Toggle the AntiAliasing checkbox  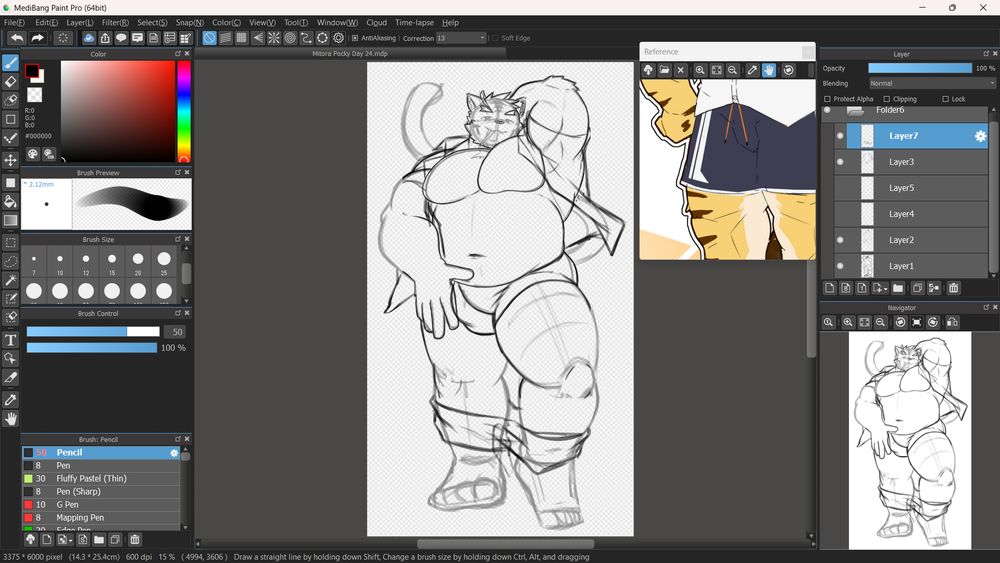[x=355, y=38]
